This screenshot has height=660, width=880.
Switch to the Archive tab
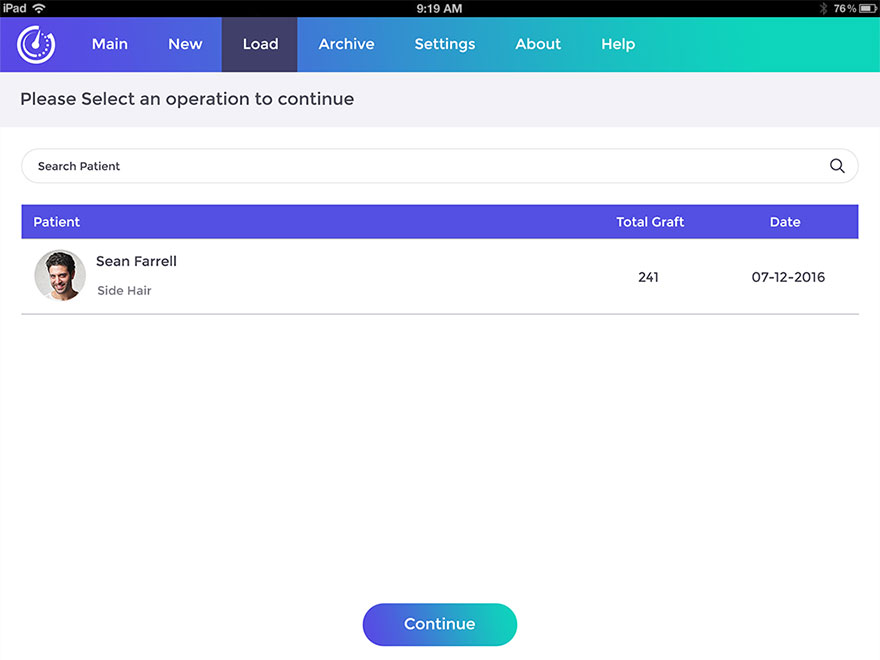(346, 44)
